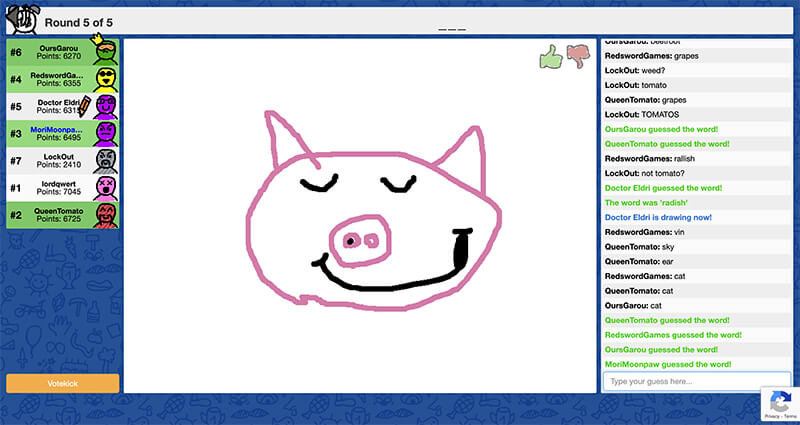Click rank #7 in the player list
This screenshot has width=800, height=425.
(16, 161)
